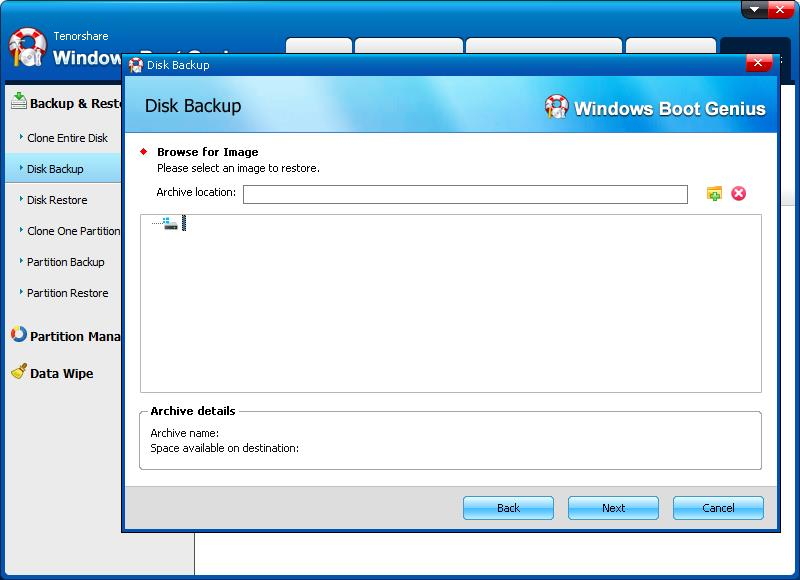Image resolution: width=800 pixels, height=580 pixels.
Task: Open the Data Wipe section
Action: pyautogui.click(x=61, y=373)
